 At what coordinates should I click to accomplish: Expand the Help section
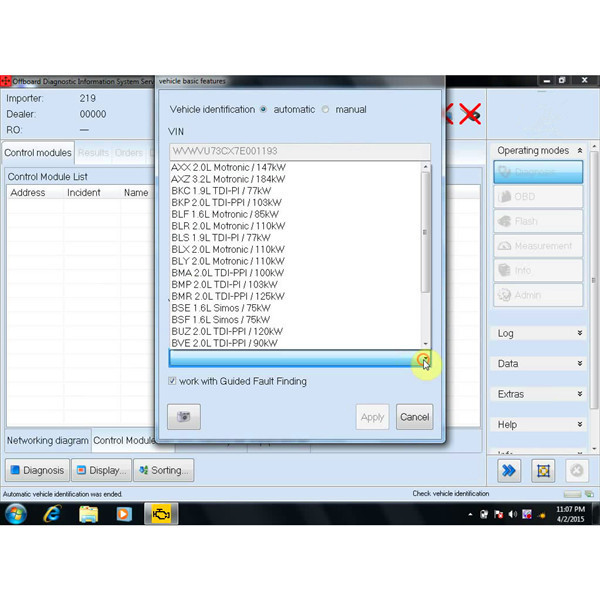coord(580,424)
